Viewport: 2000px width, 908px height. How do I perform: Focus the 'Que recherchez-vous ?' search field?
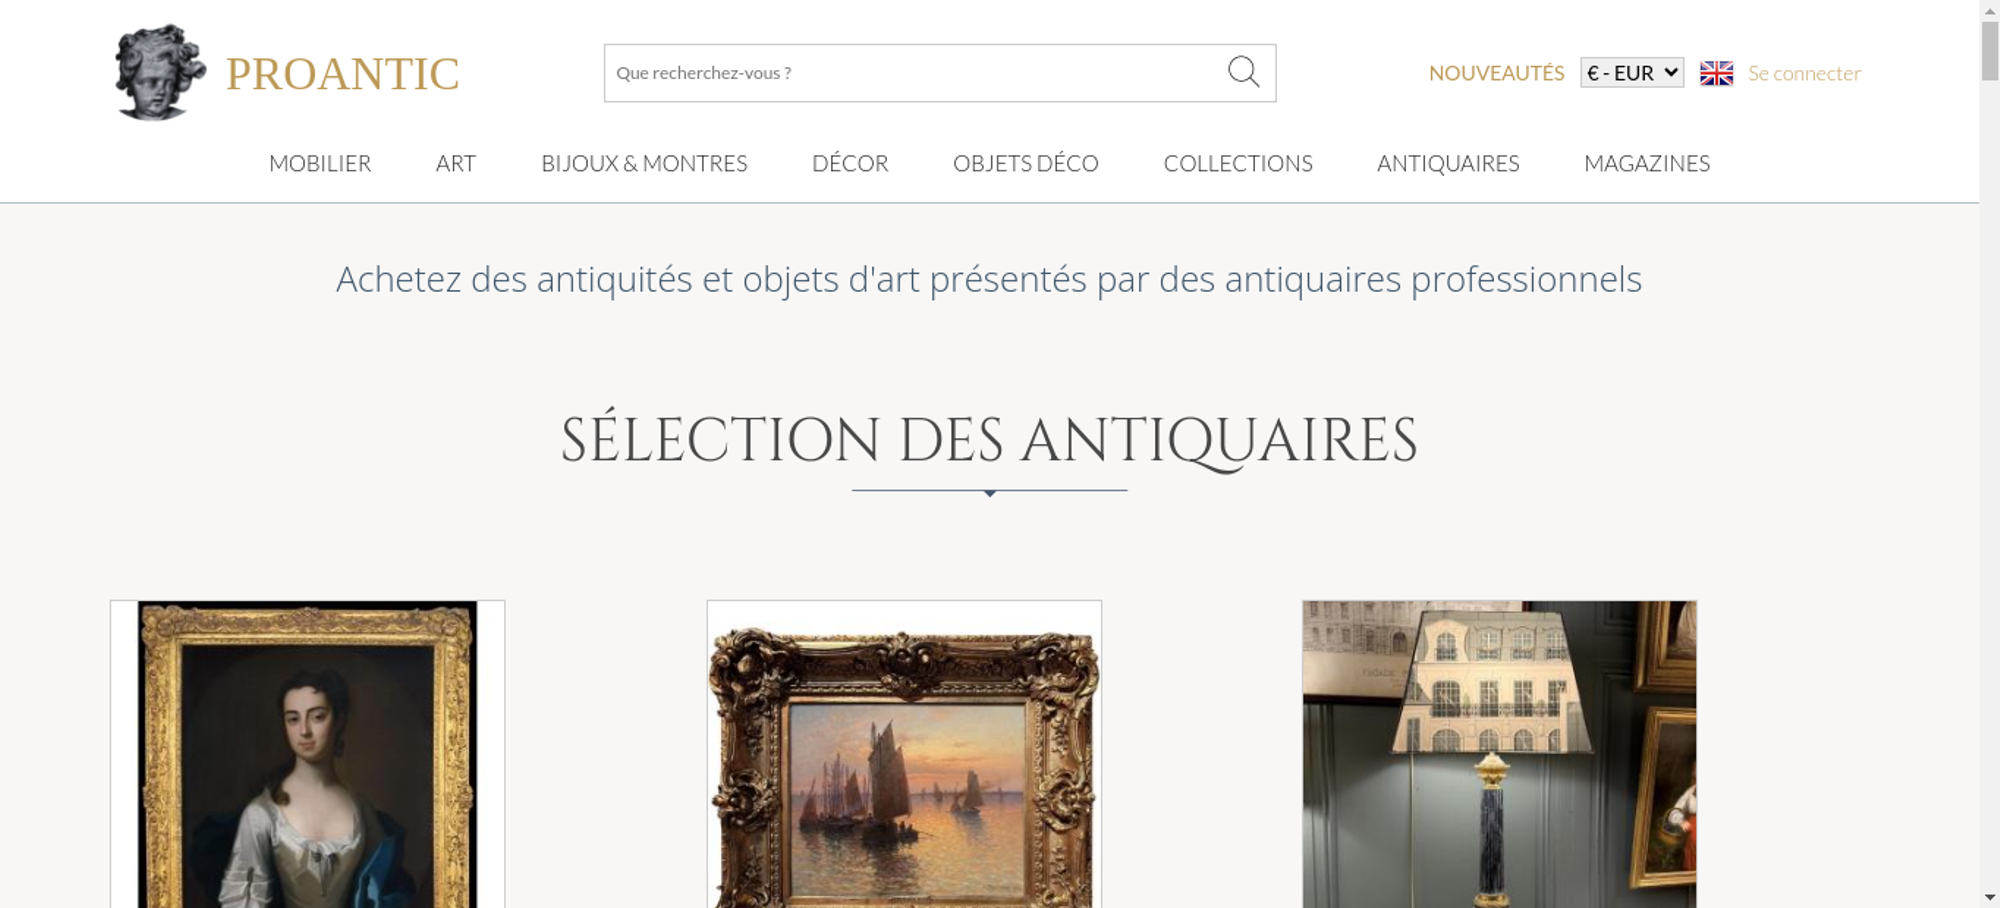(915, 73)
